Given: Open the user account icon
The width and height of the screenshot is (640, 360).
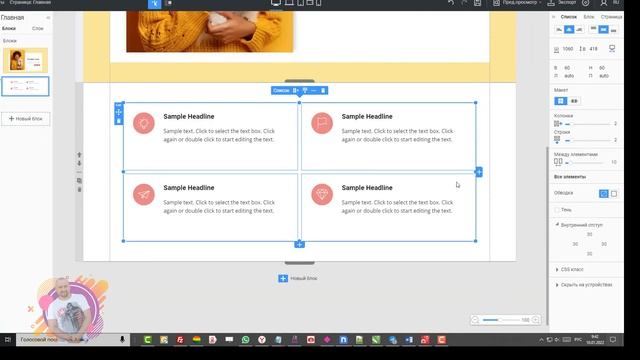Looking at the screenshot, I should [x=604, y=3].
